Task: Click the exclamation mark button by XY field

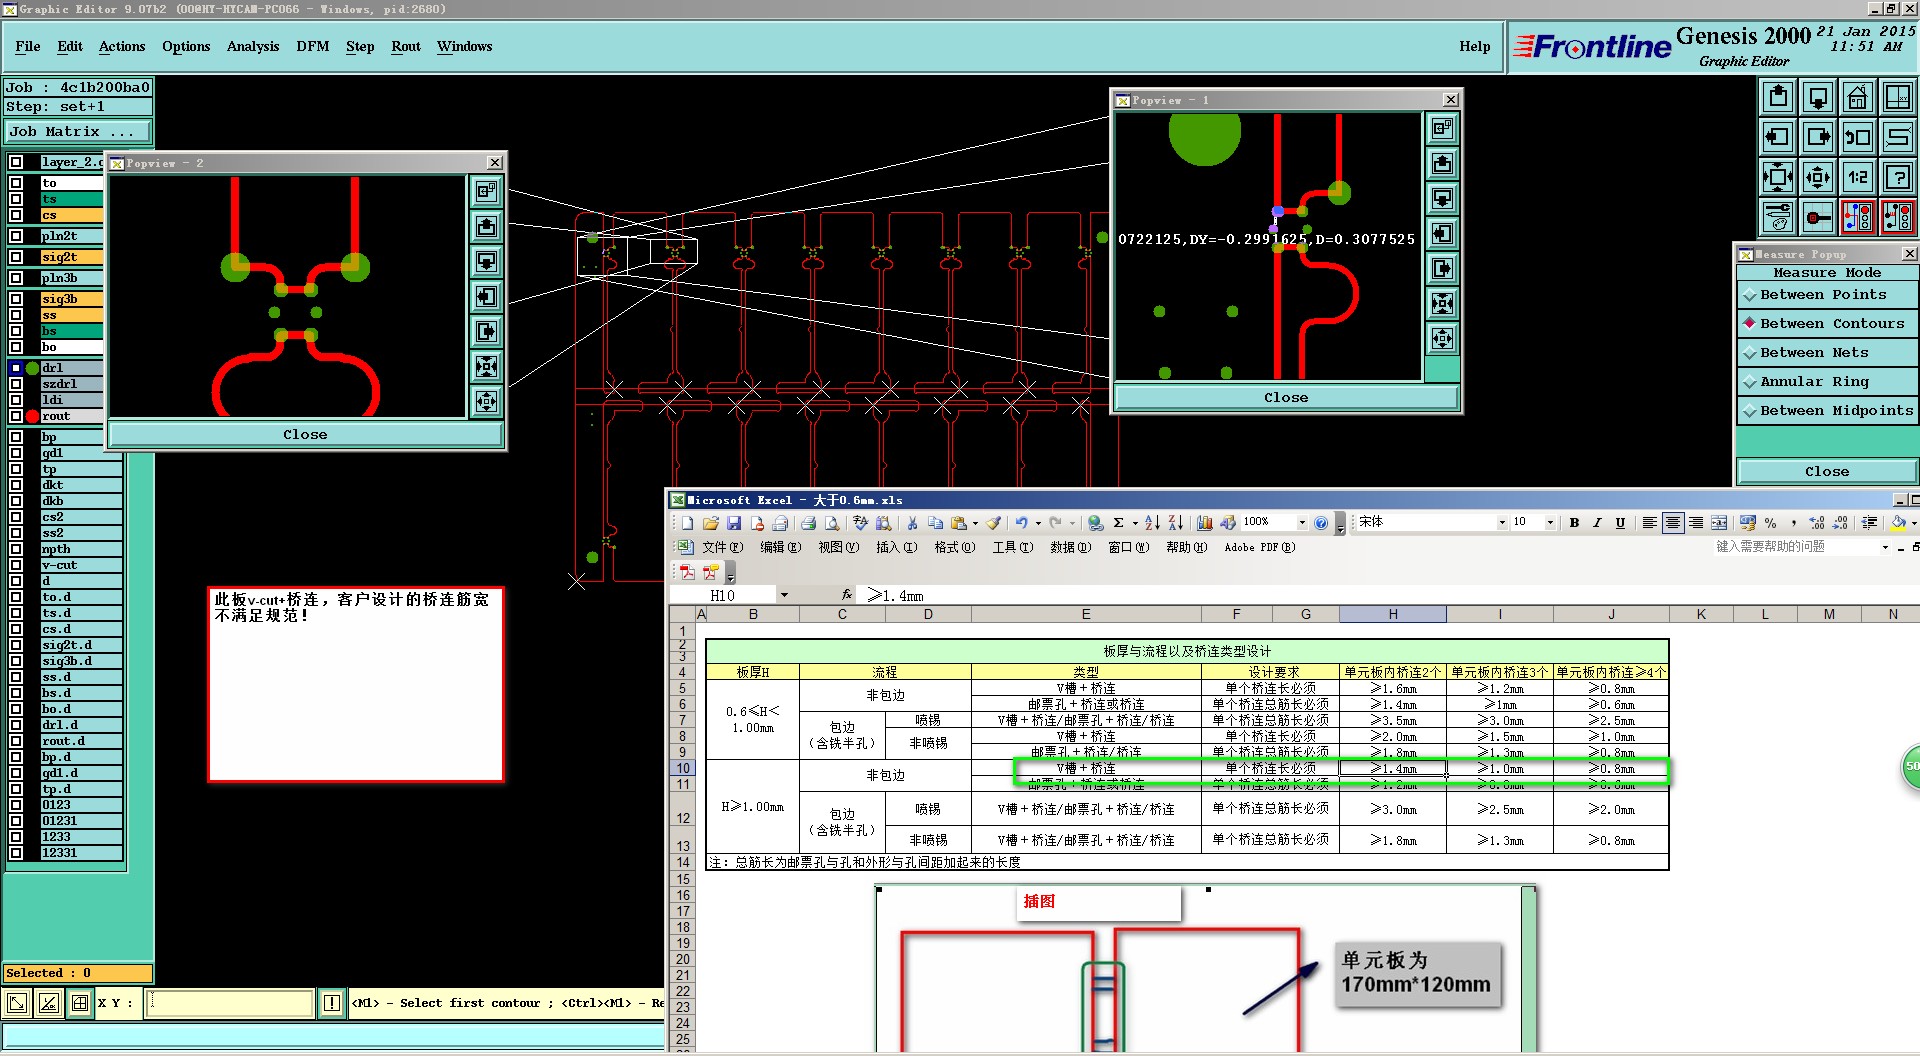Action: point(332,1003)
